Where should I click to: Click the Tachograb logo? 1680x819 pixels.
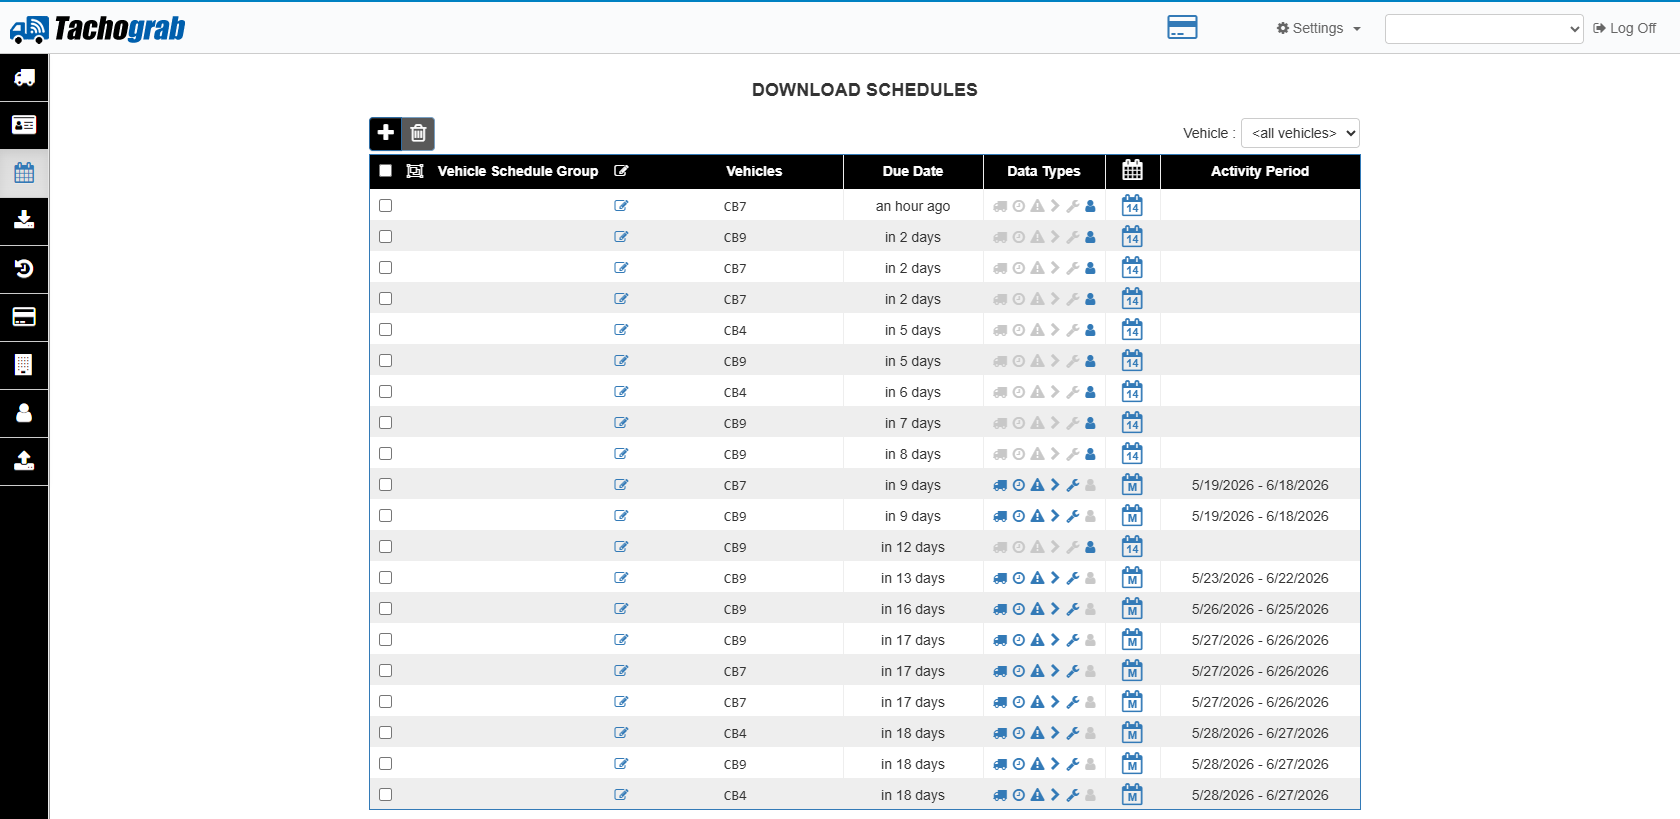(x=97, y=29)
